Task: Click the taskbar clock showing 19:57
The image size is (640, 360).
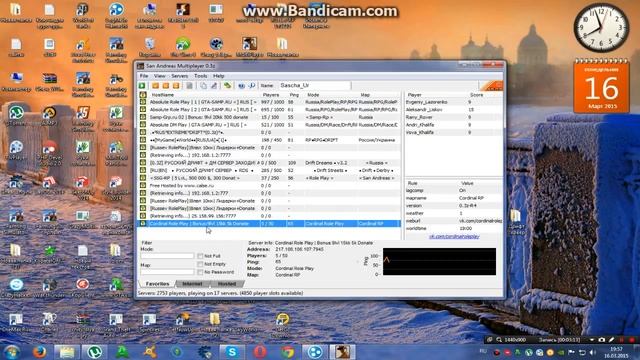Action: click(x=617, y=352)
